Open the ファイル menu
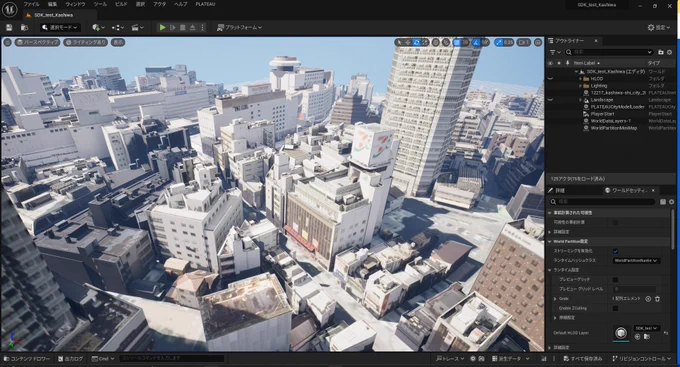Viewport: 680px width, 367px height. [31, 4]
